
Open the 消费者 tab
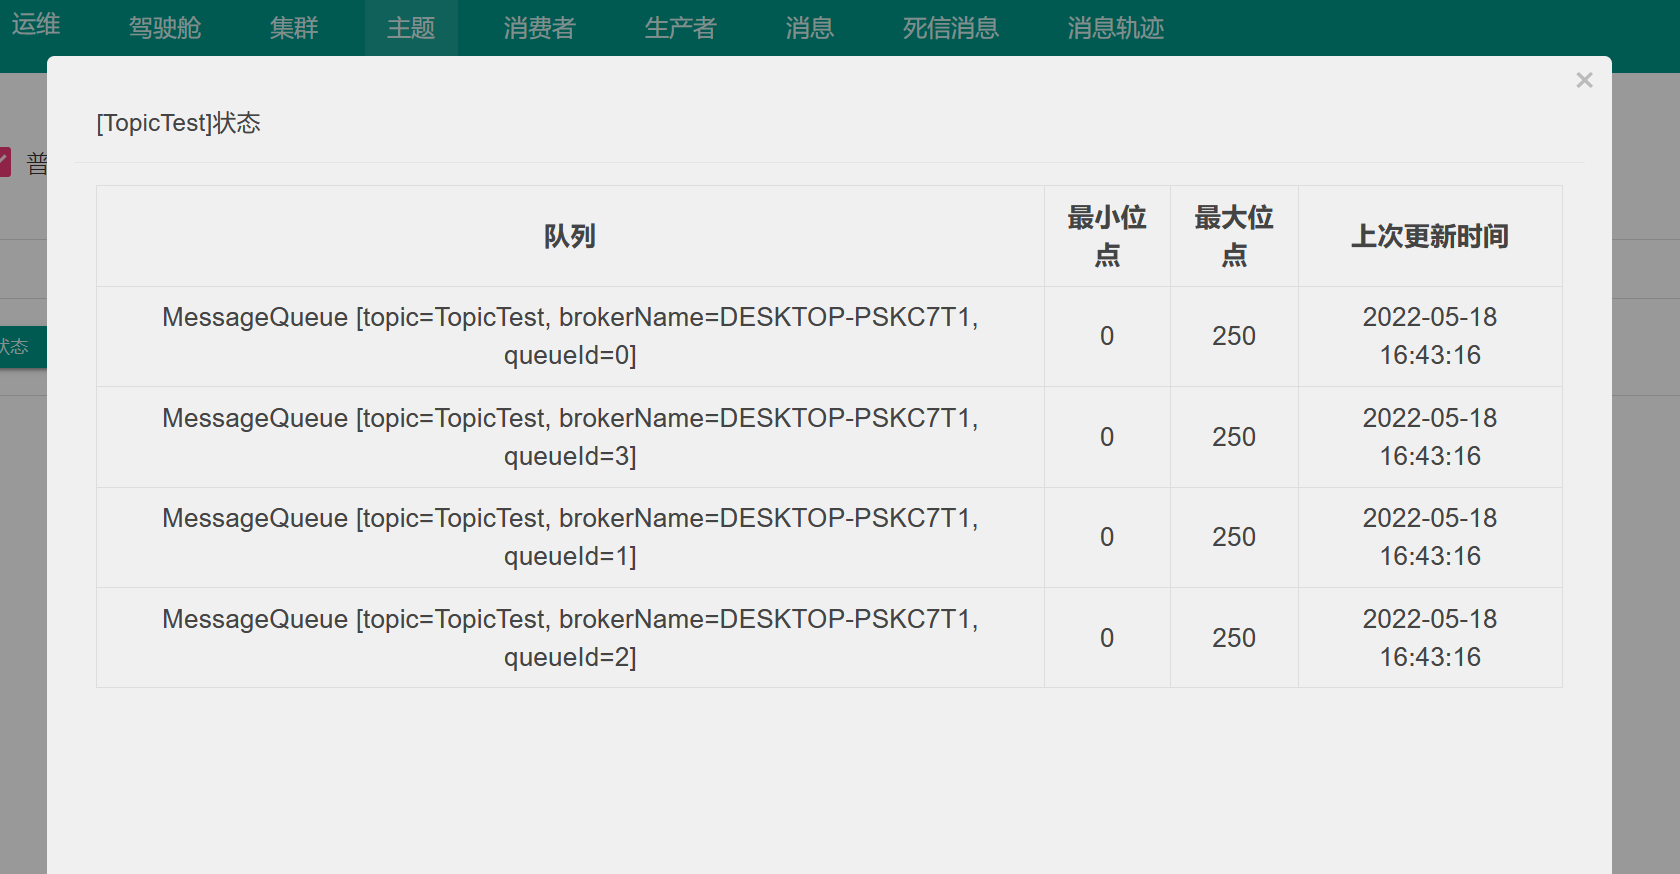pyautogui.click(x=540, y=28)
